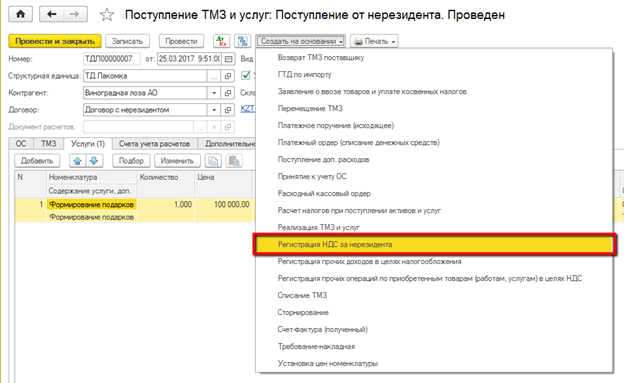Screen dimensions: 624x383
Task: Move row down with blue arrow
Action: [94, 161]
